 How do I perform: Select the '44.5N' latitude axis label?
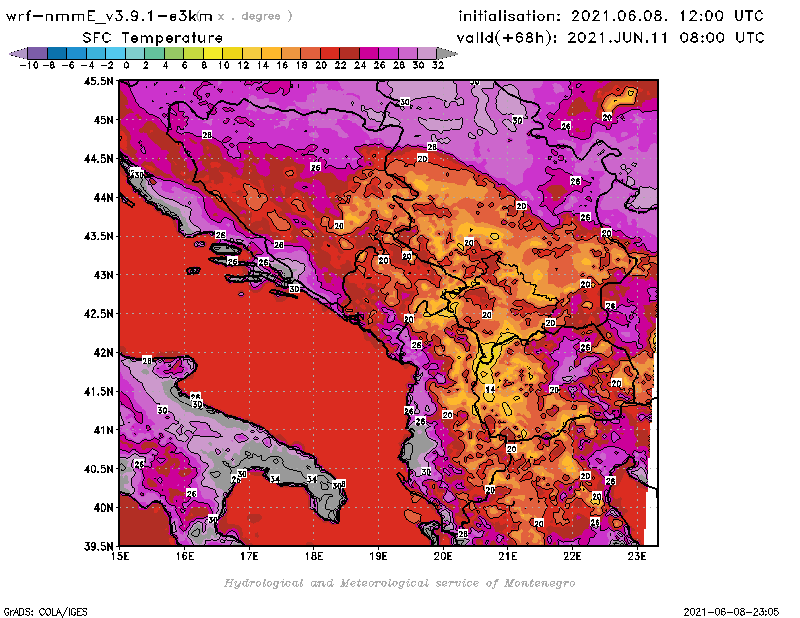[x=98, y=159]
